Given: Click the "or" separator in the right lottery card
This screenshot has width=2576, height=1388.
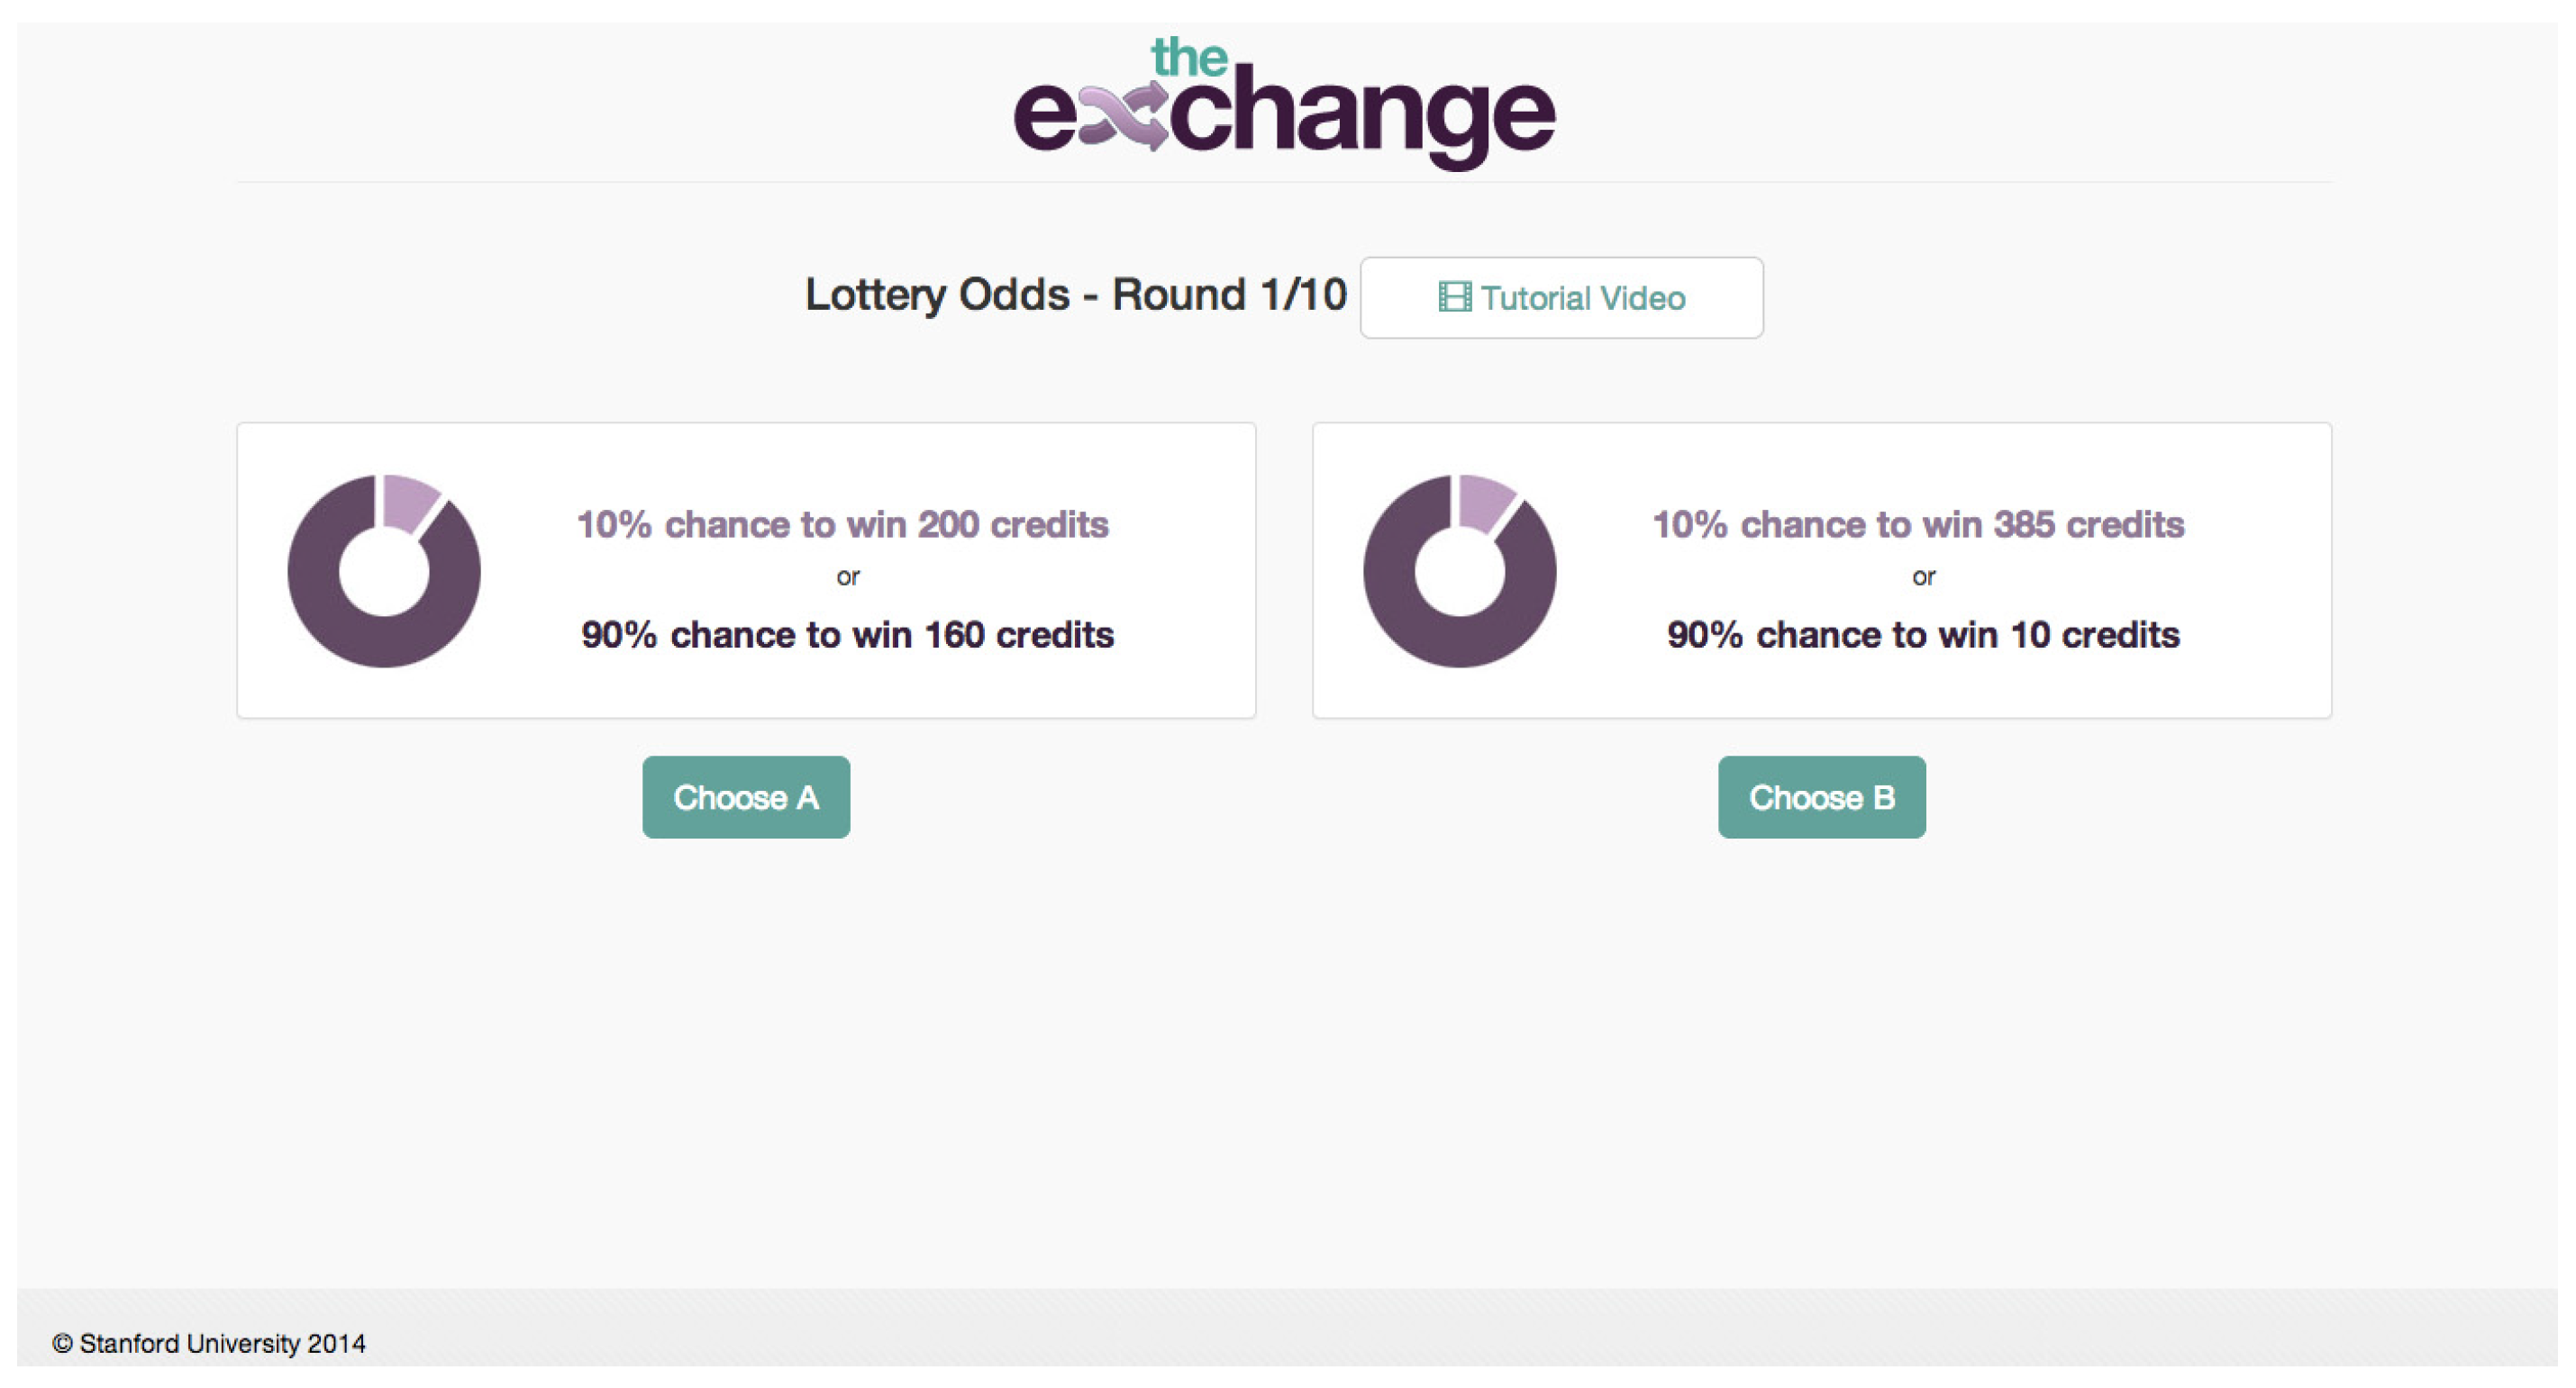Looking at the screenshot, I should click(x=1923, y=577).
